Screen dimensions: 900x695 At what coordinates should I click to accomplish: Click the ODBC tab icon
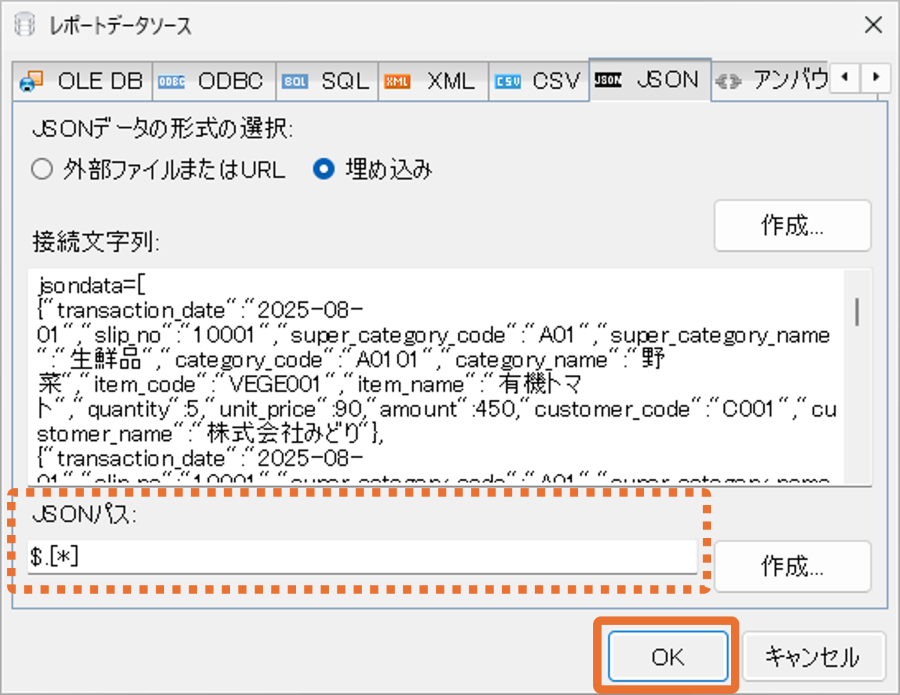click(x=171, y=81)
